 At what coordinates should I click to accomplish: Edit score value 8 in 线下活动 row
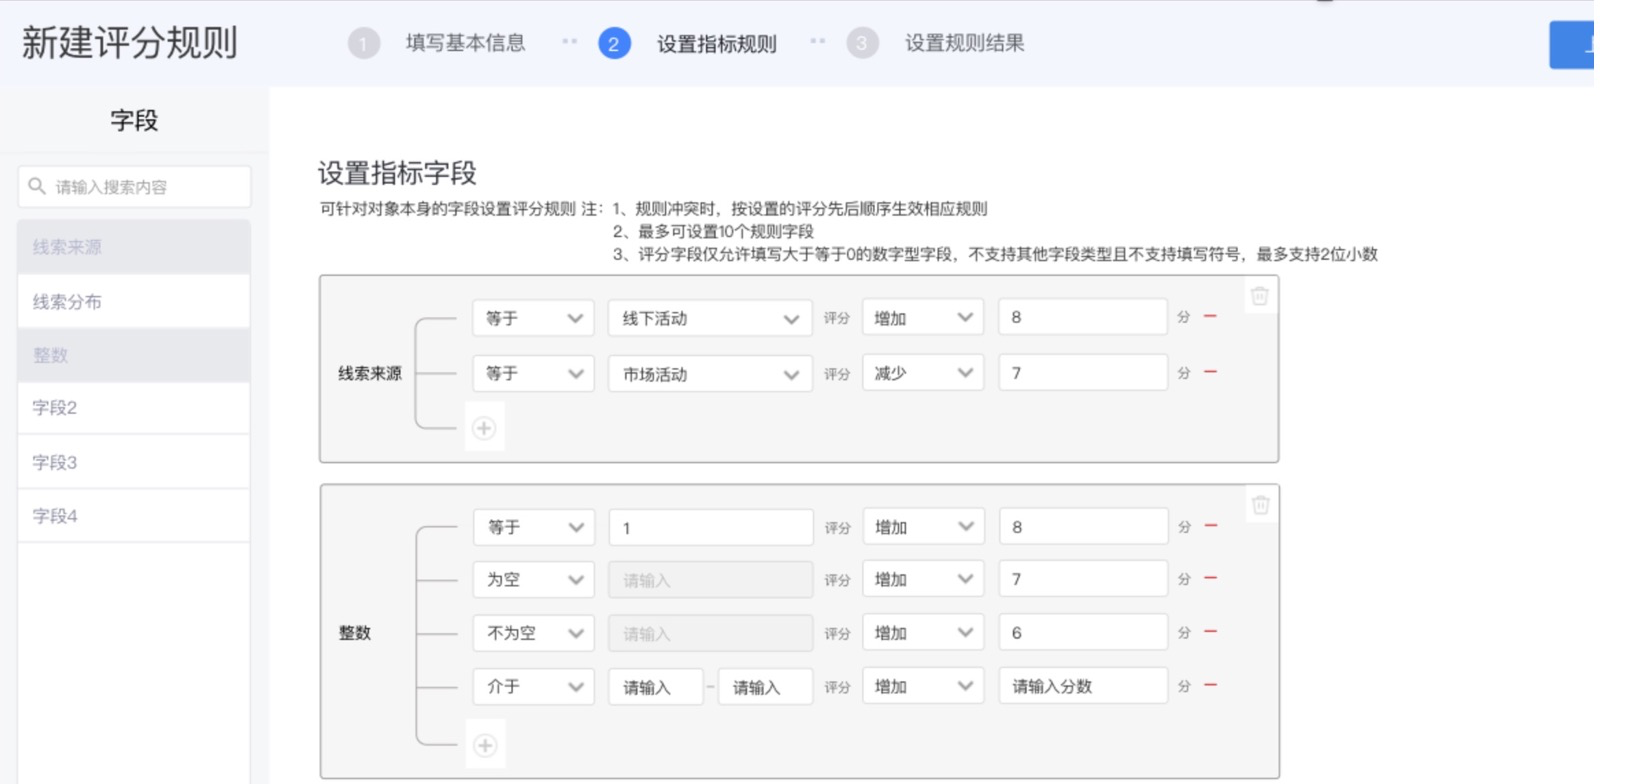click(1083, 317)
